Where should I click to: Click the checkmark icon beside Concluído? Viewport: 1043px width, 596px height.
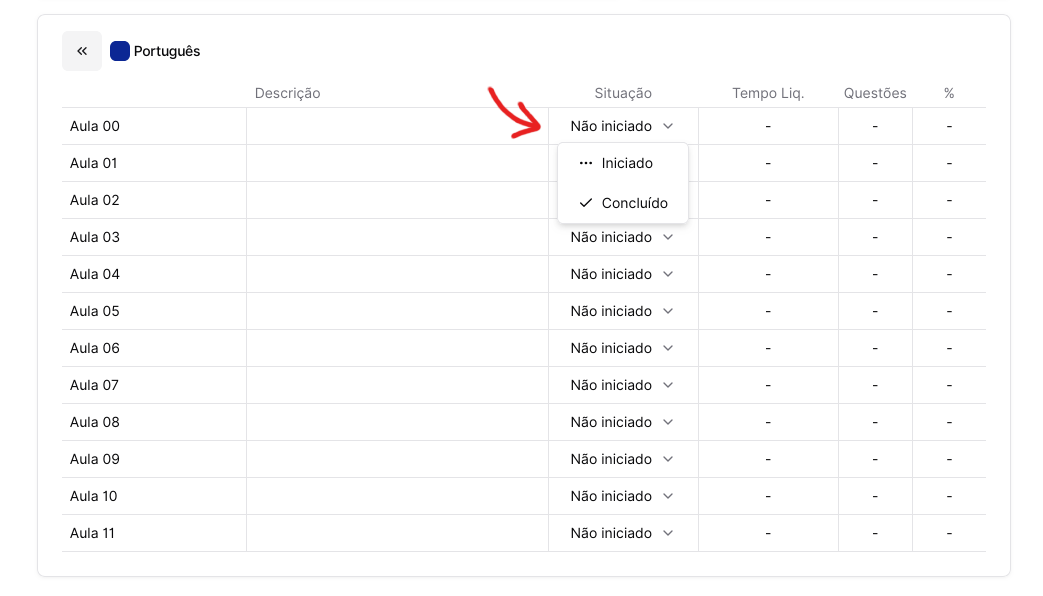[586, 203]
